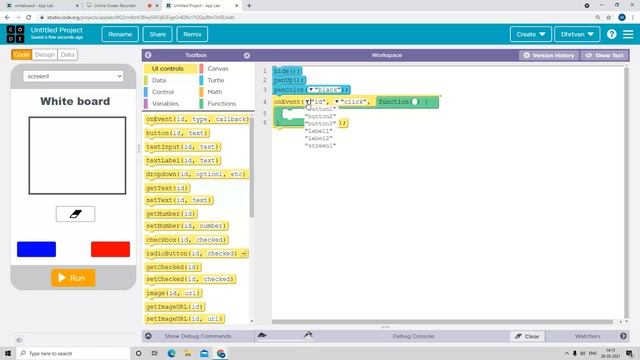Select UI controls toolbox category
The height and width of the screenshot is (360, 640).
click(168, 69)
